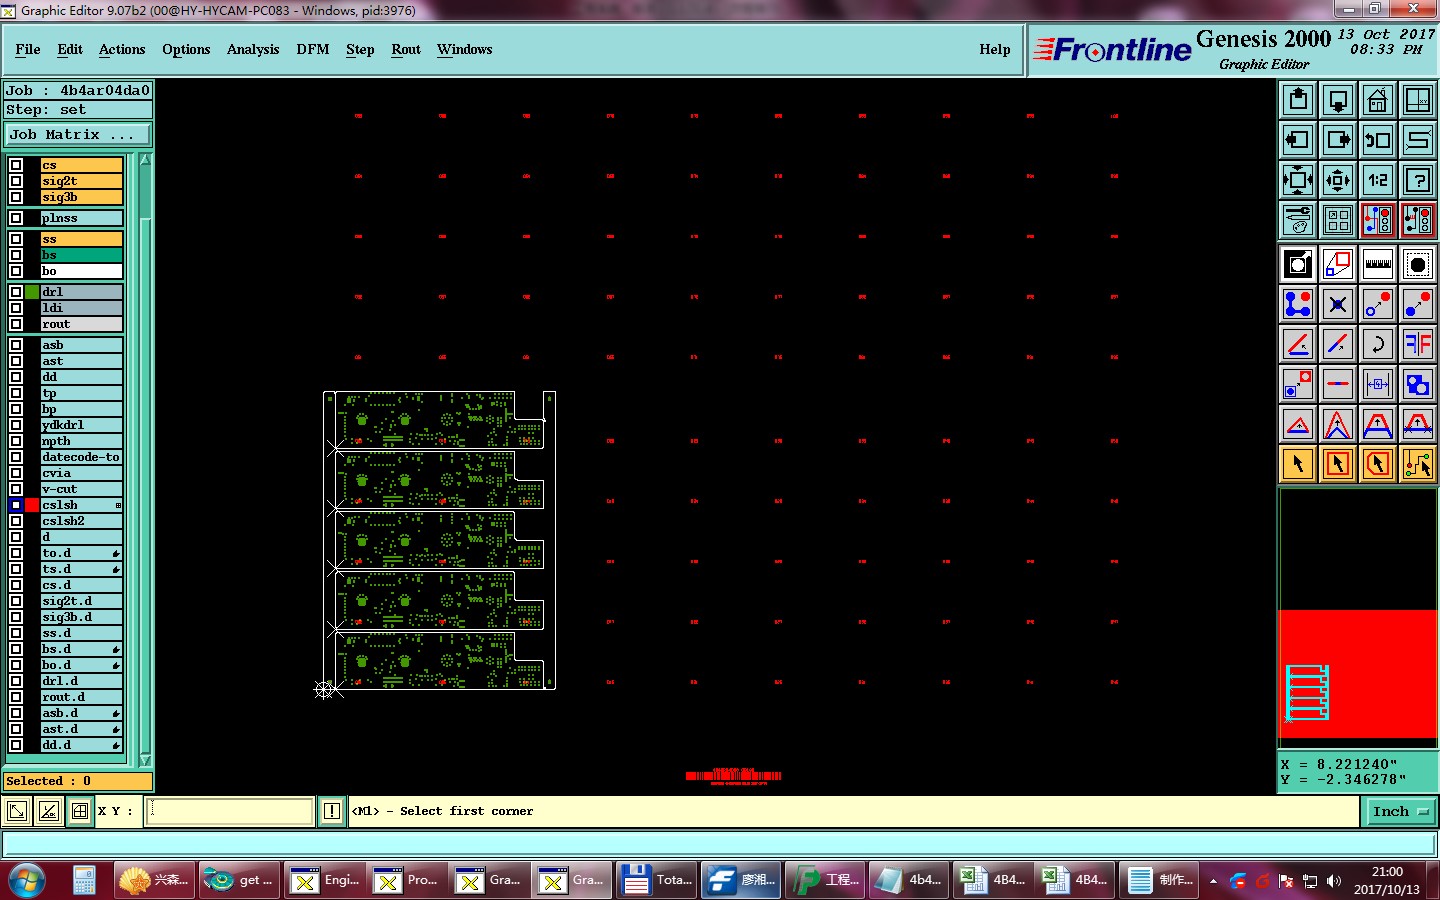Viewport: 1440px width, 900px height.
Task: Select the octagon feature highlight tool
Action: tap(1418, 264)
